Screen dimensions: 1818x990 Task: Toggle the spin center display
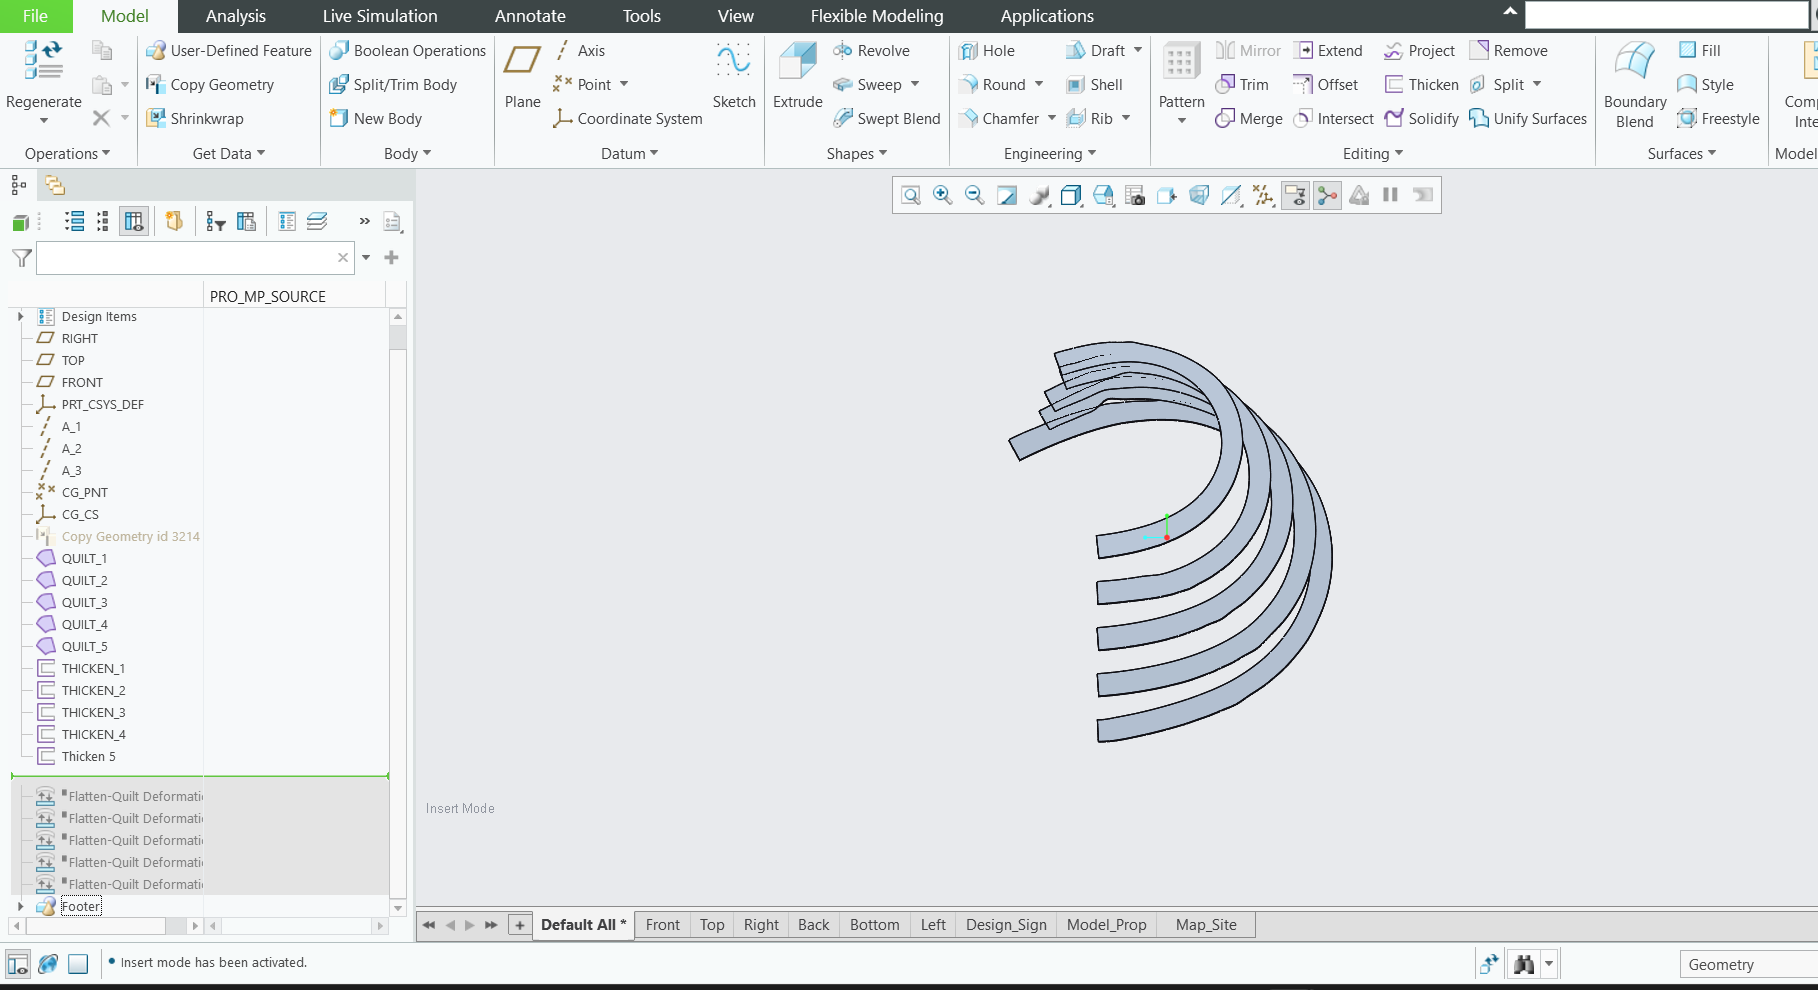pyautogui.click(x=1327, y=195)
